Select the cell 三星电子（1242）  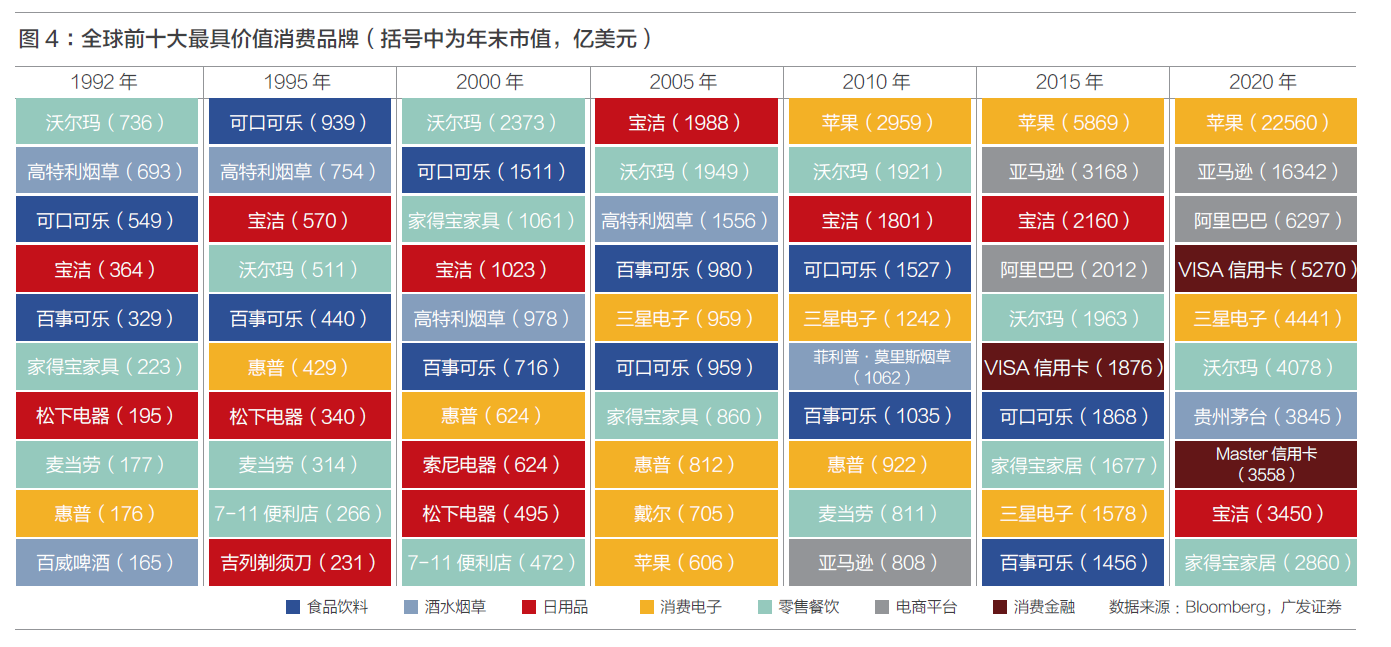(x=879, y=318)
